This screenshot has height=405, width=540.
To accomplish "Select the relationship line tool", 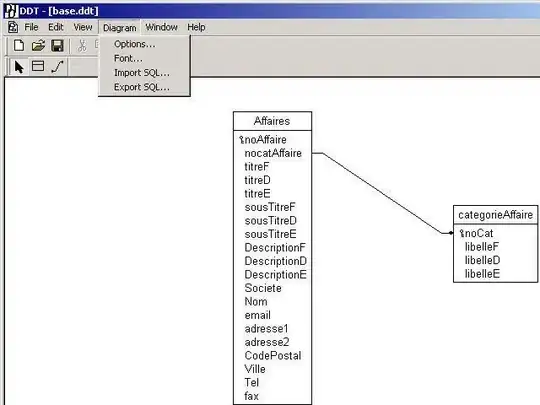I will coord(58,66).
